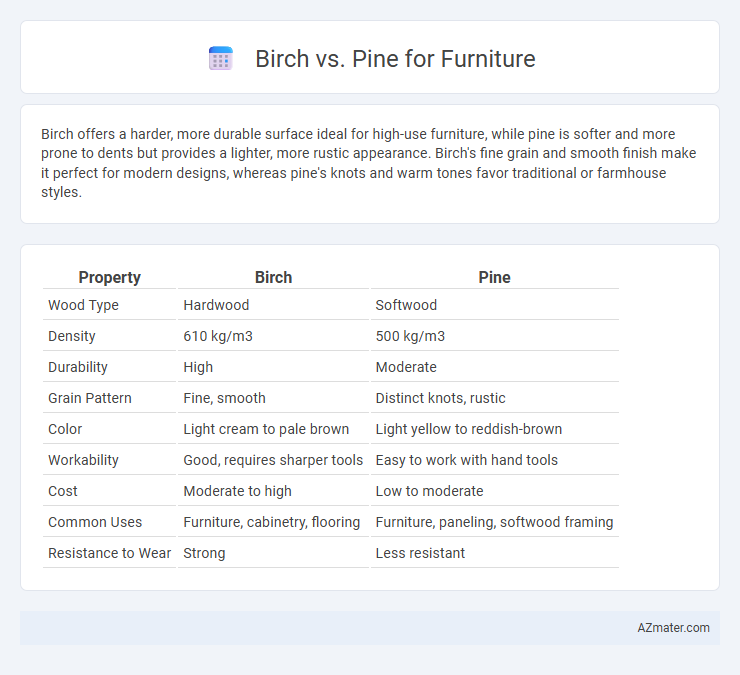740x675 pixels.
Task: Select the 'Common Uses' row label
Action: (95, 522)
